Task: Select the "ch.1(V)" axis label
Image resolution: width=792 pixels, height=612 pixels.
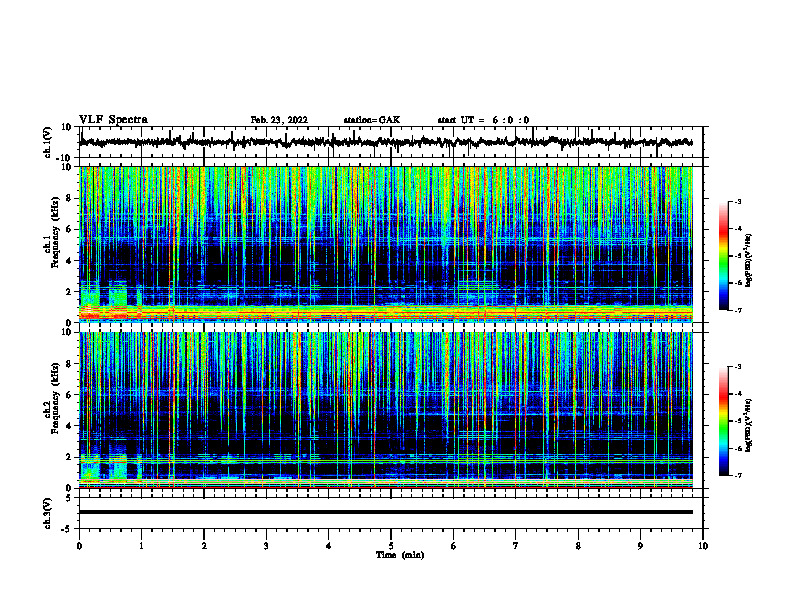Action: point(48,142)
